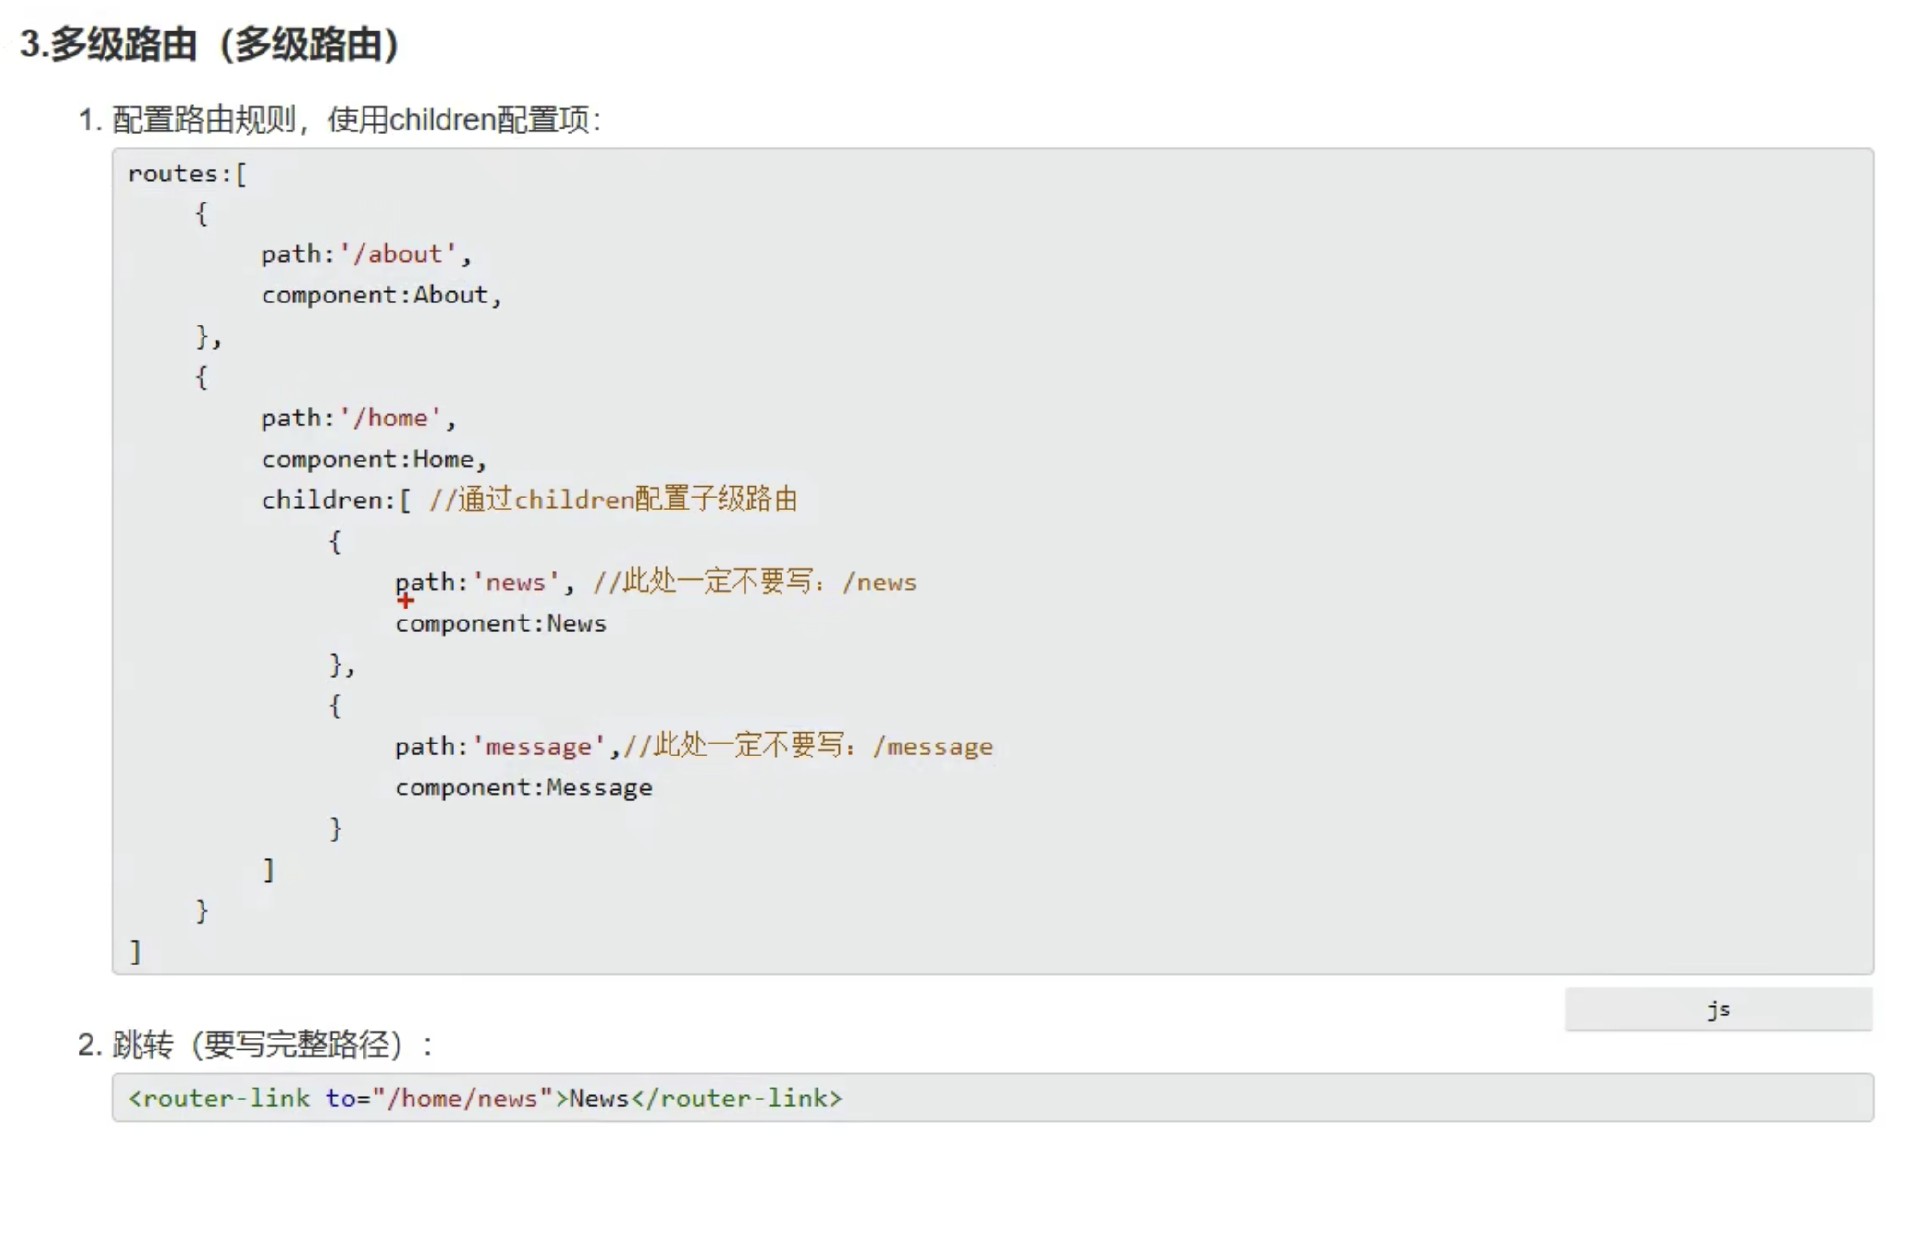Click the text 配置路由规则 in step 1
Screen dimensions: 1920x1241
(204, 120)
